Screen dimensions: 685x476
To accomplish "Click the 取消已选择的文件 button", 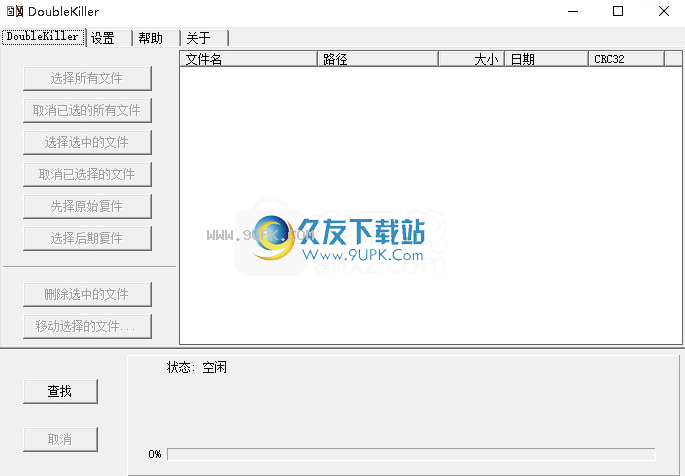I will pos(87,174).
